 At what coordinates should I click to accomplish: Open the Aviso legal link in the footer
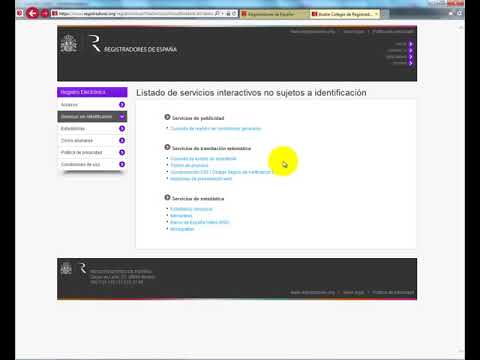354,292
